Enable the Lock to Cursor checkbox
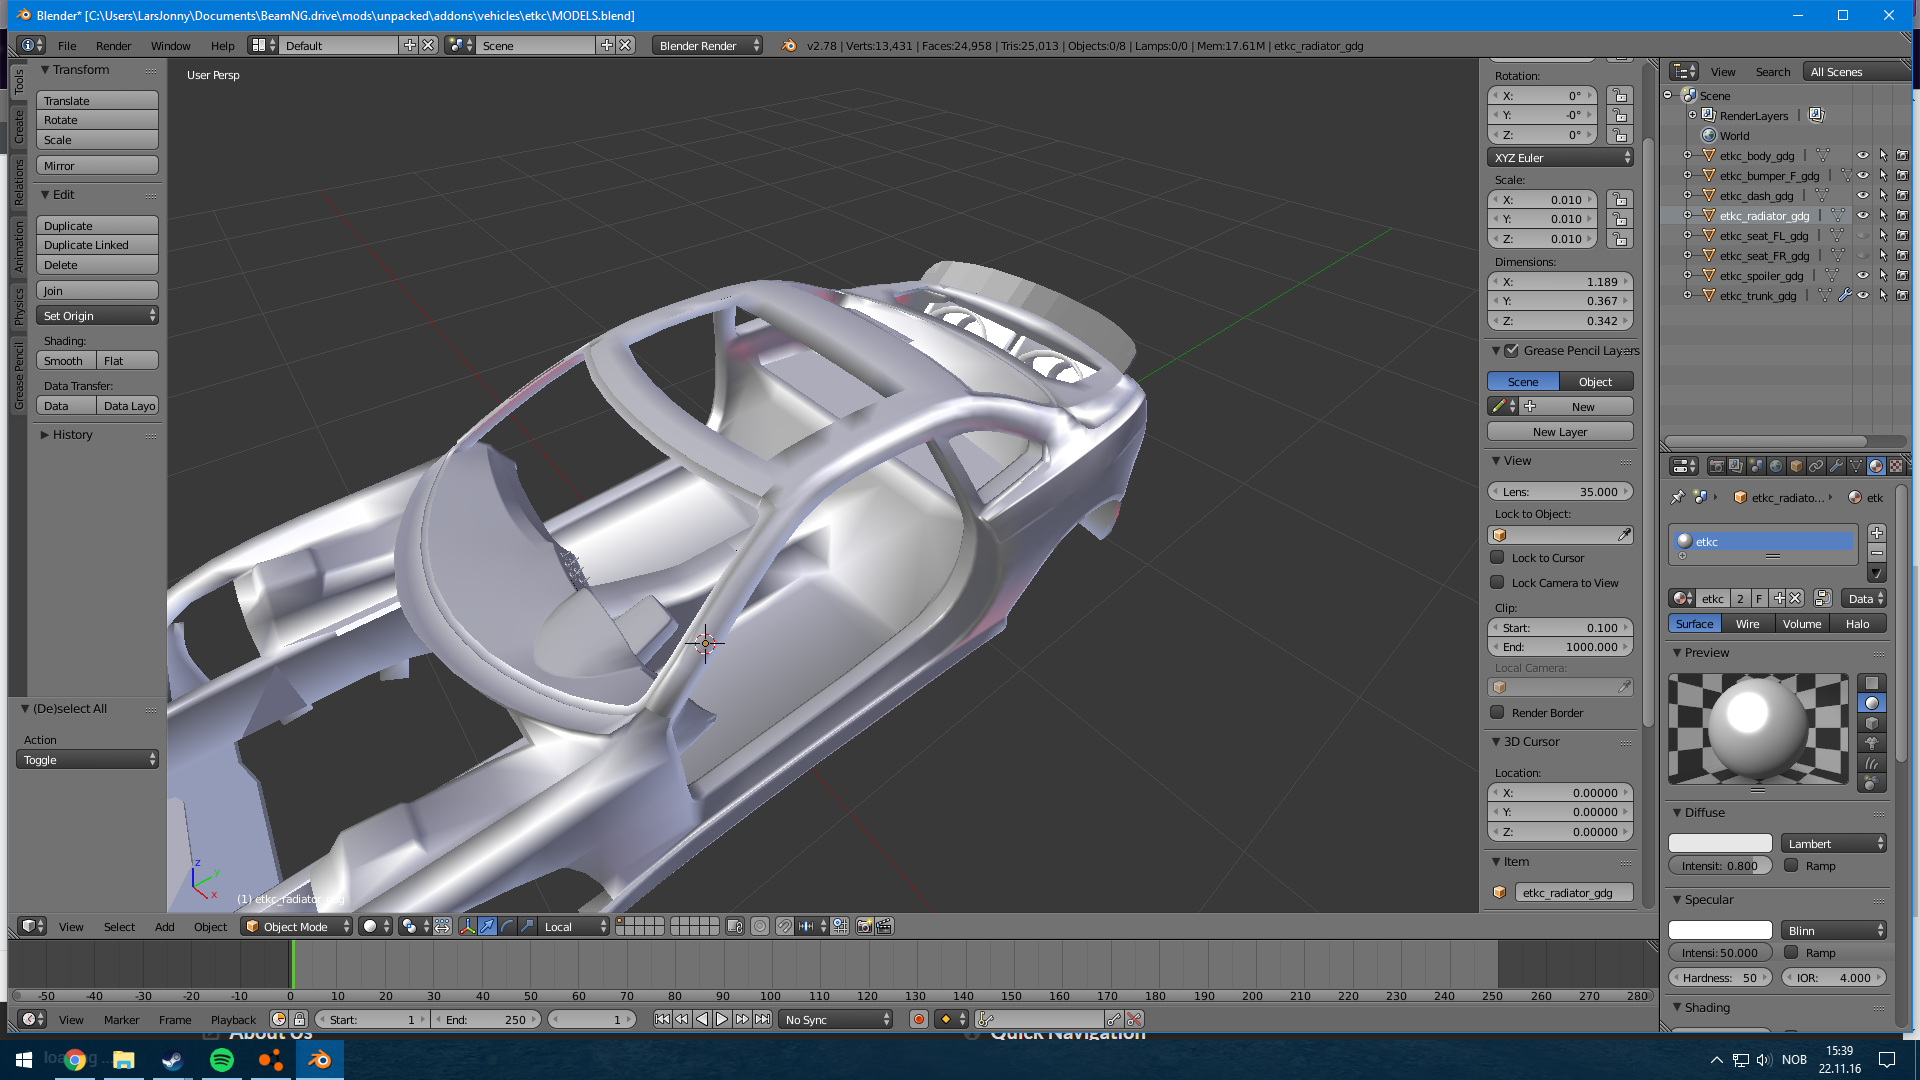1920x1080 pixels. click(1497, 558)
